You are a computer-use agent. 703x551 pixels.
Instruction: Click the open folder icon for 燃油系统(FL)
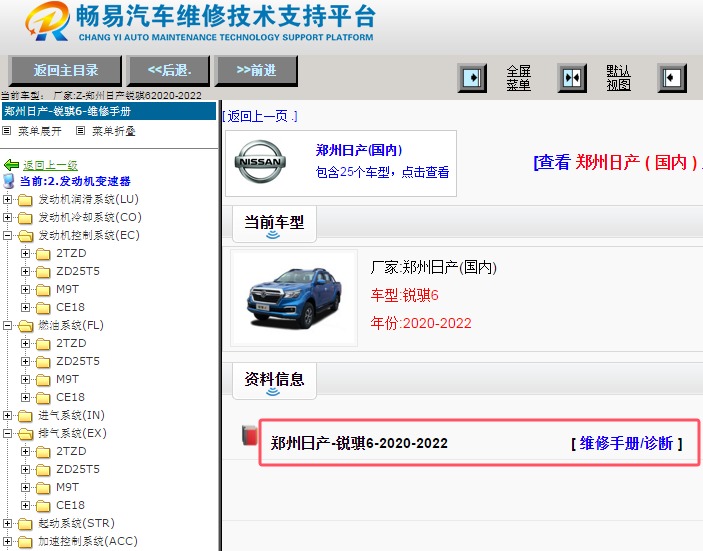(26, 325)
